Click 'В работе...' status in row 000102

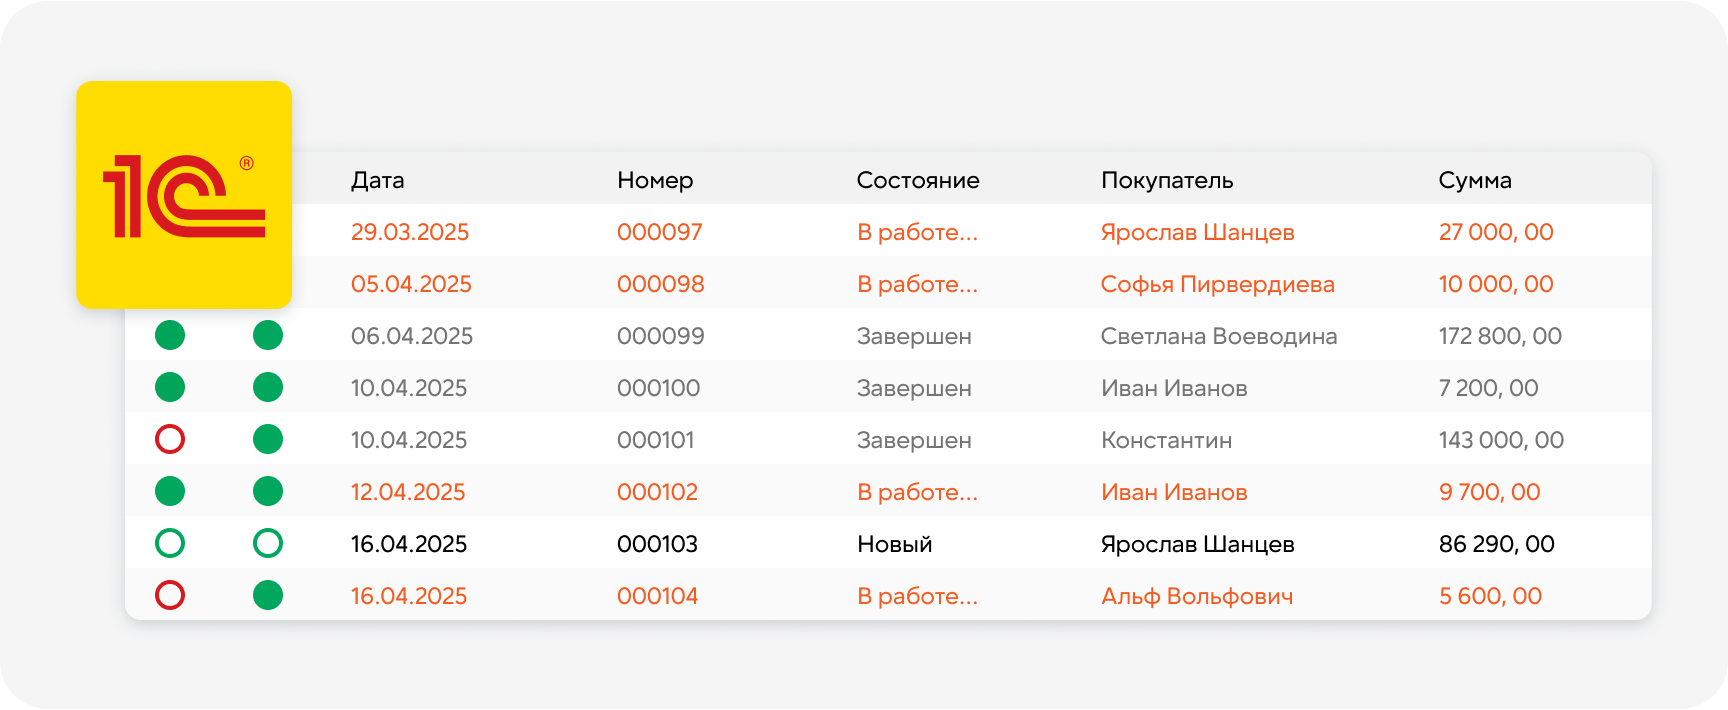[918, 492]
